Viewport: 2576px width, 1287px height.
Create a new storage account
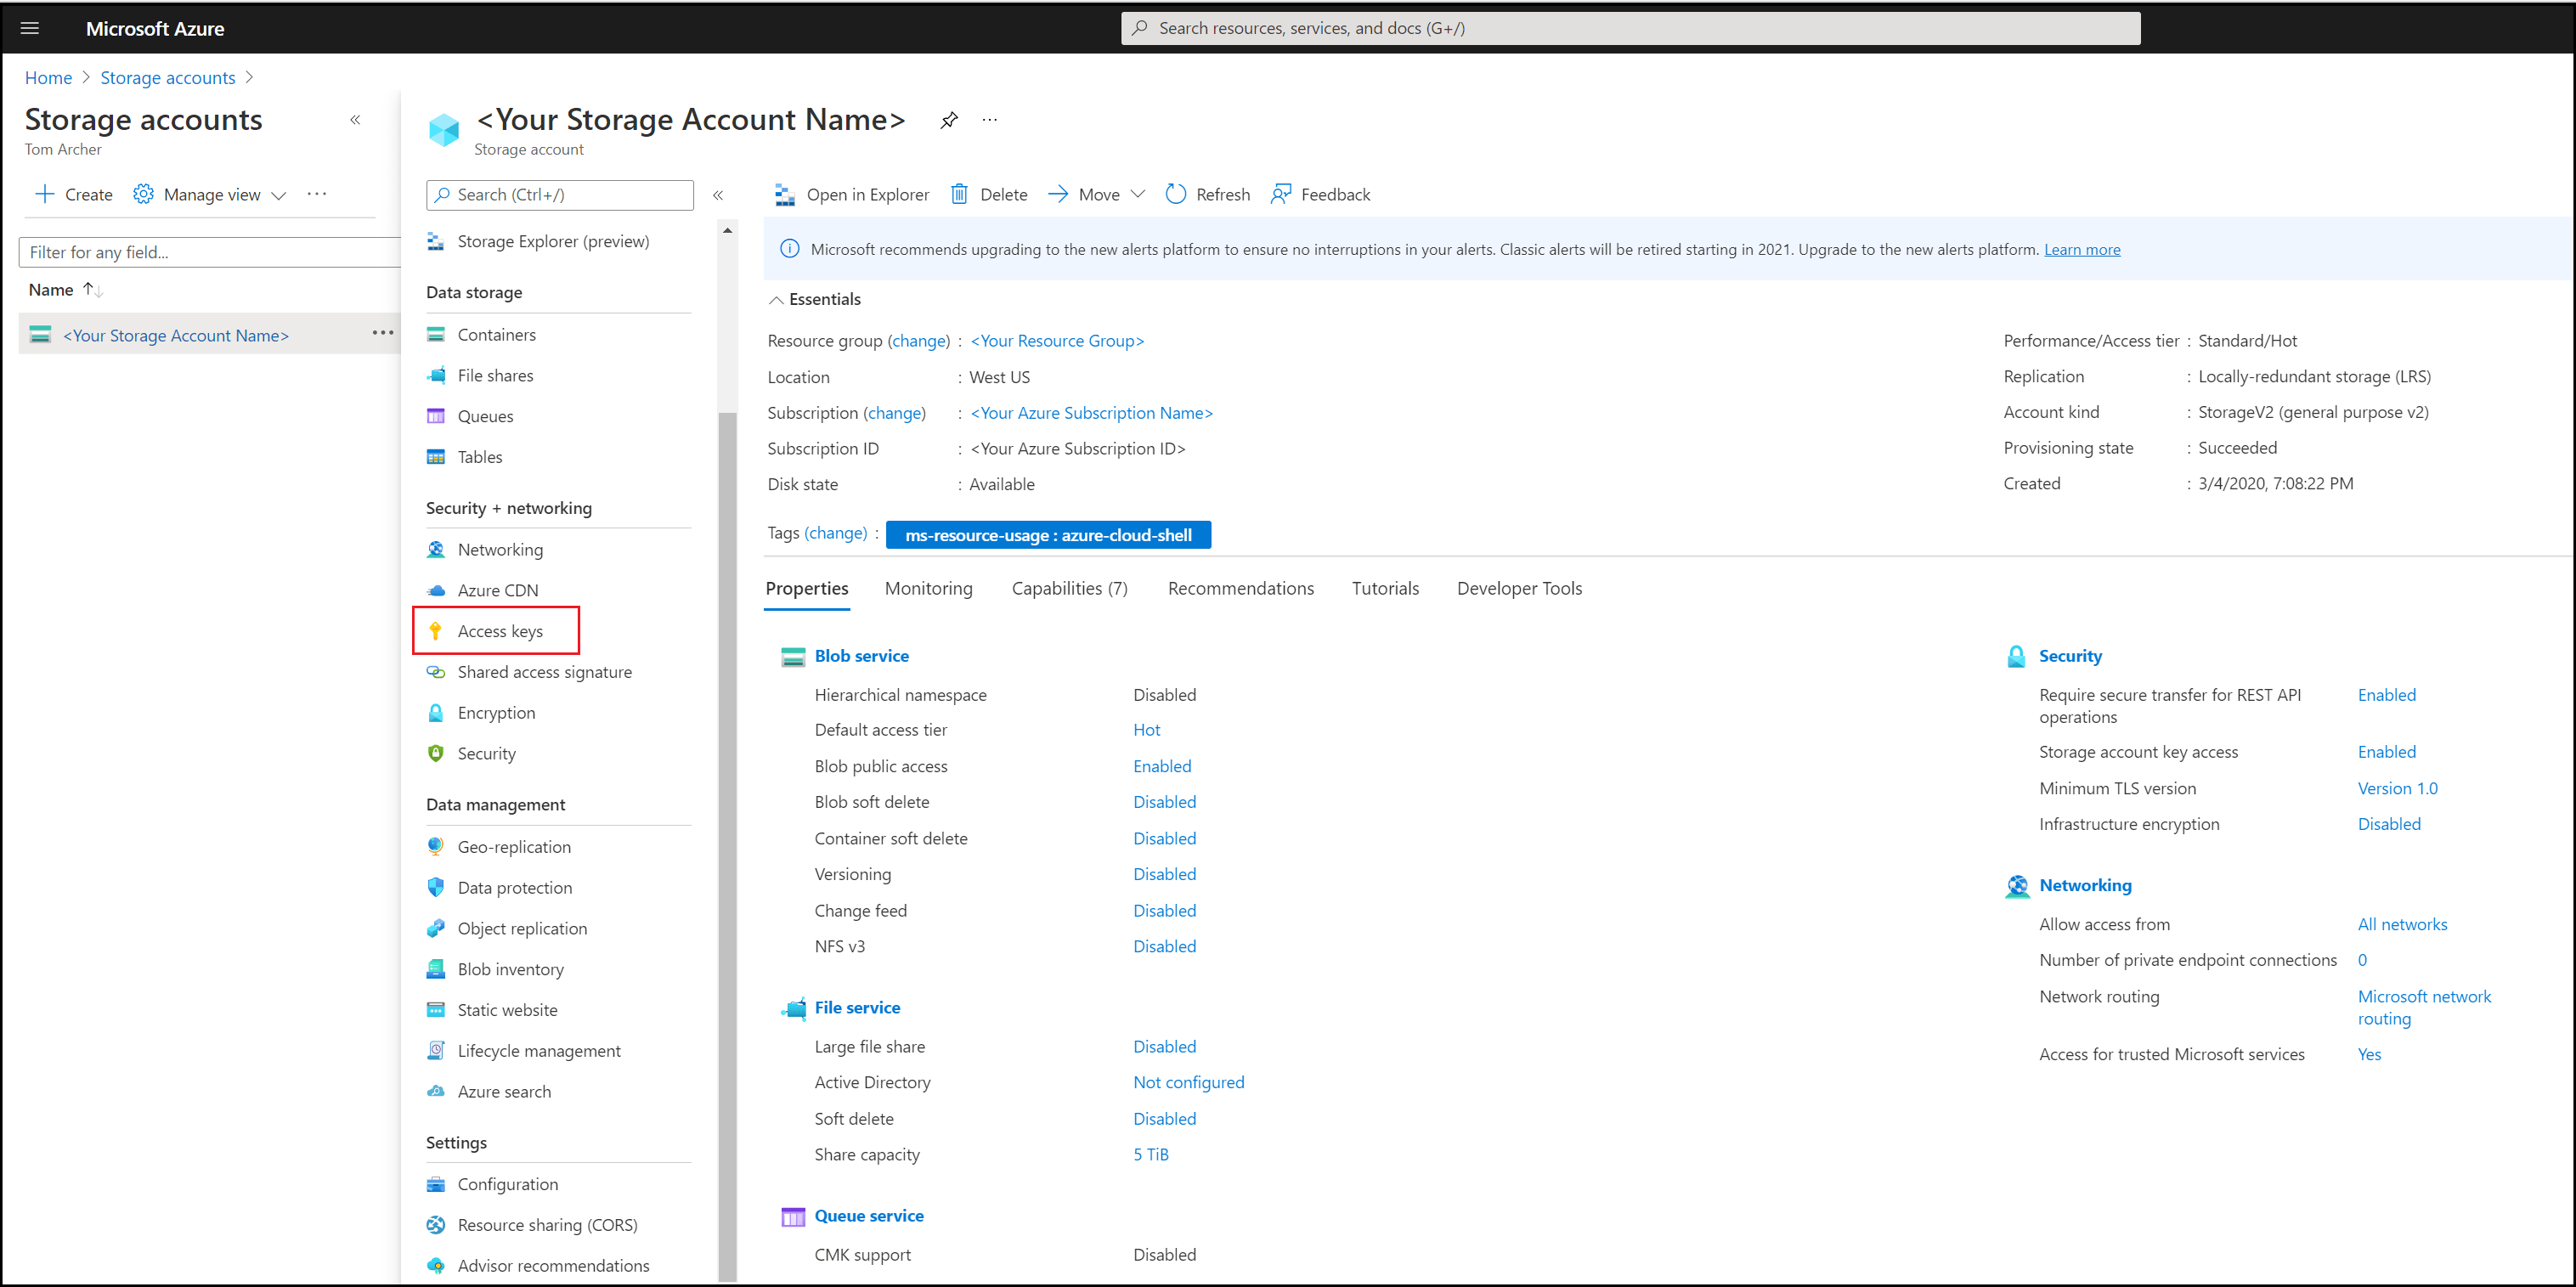pos(72,194)
